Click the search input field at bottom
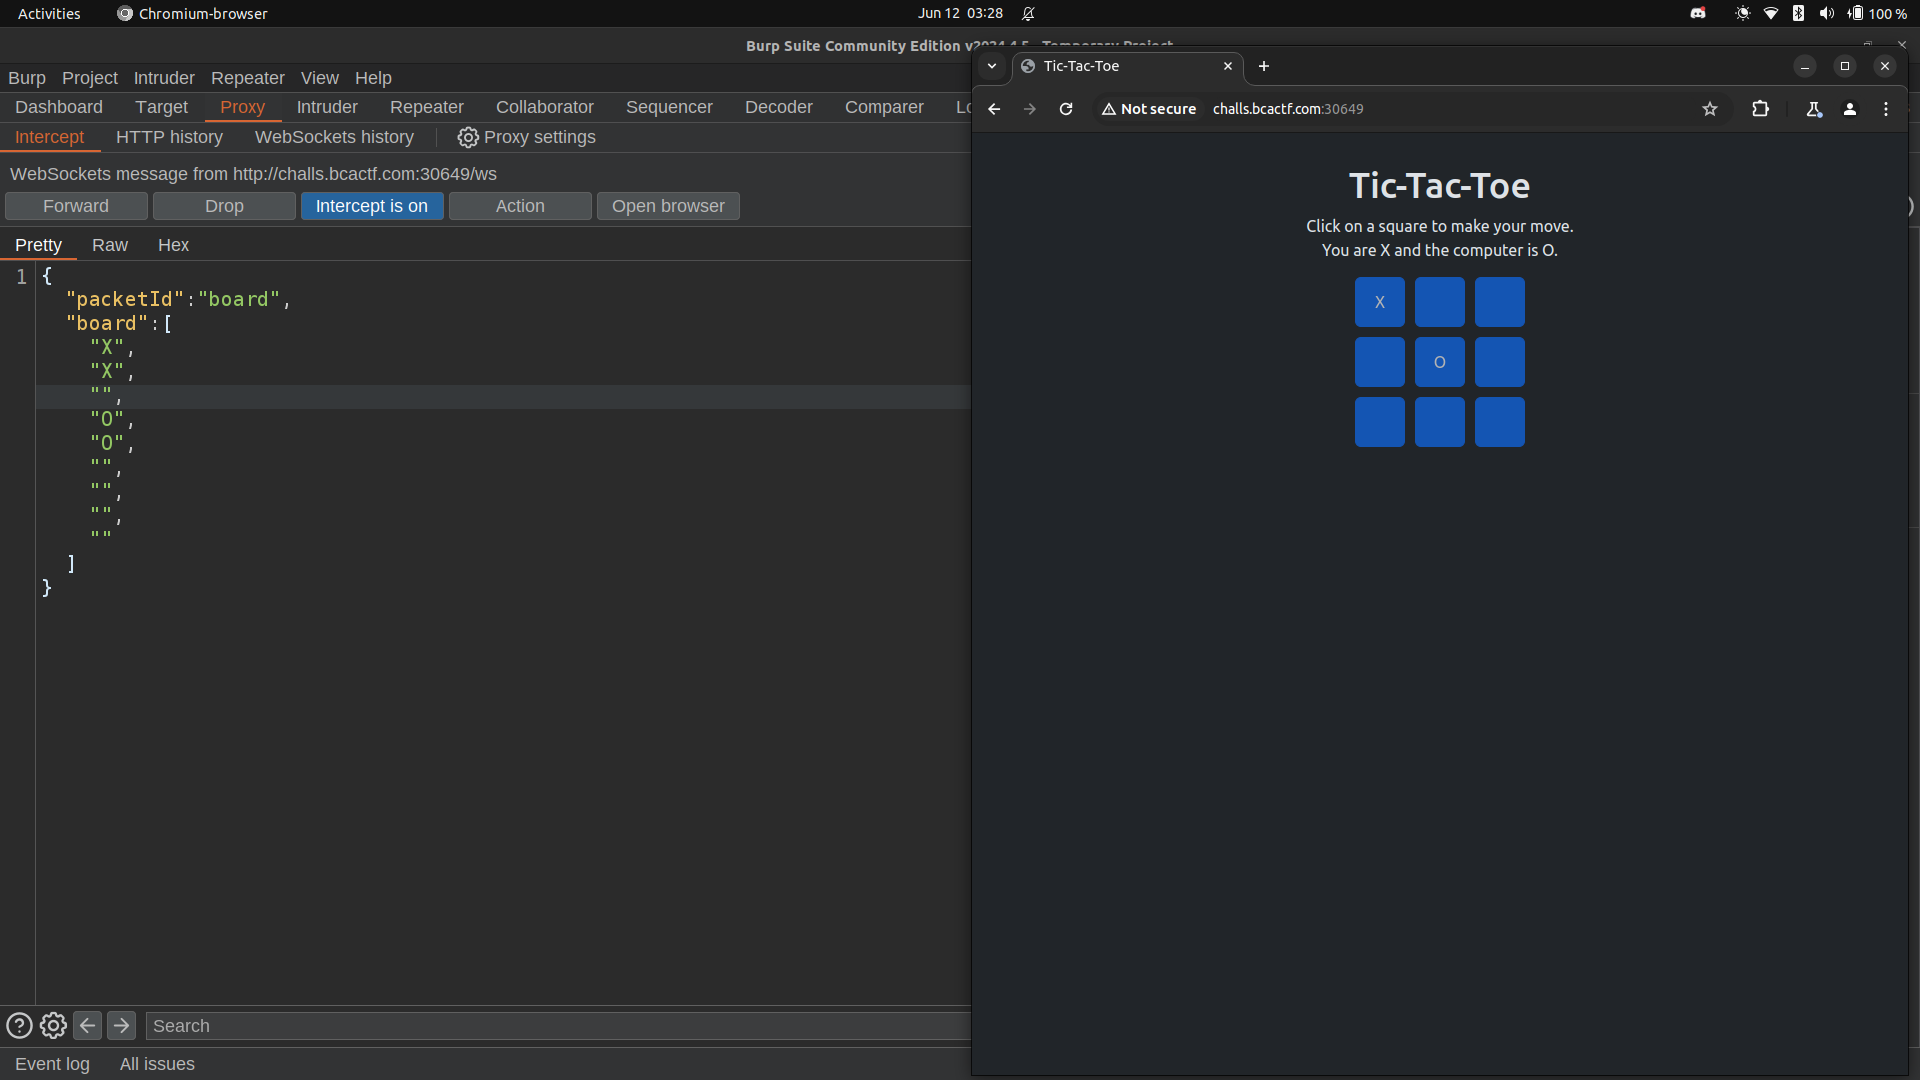This screenshot has height=1080, width=1920. pyautogui.click(x=556, y=1026)
